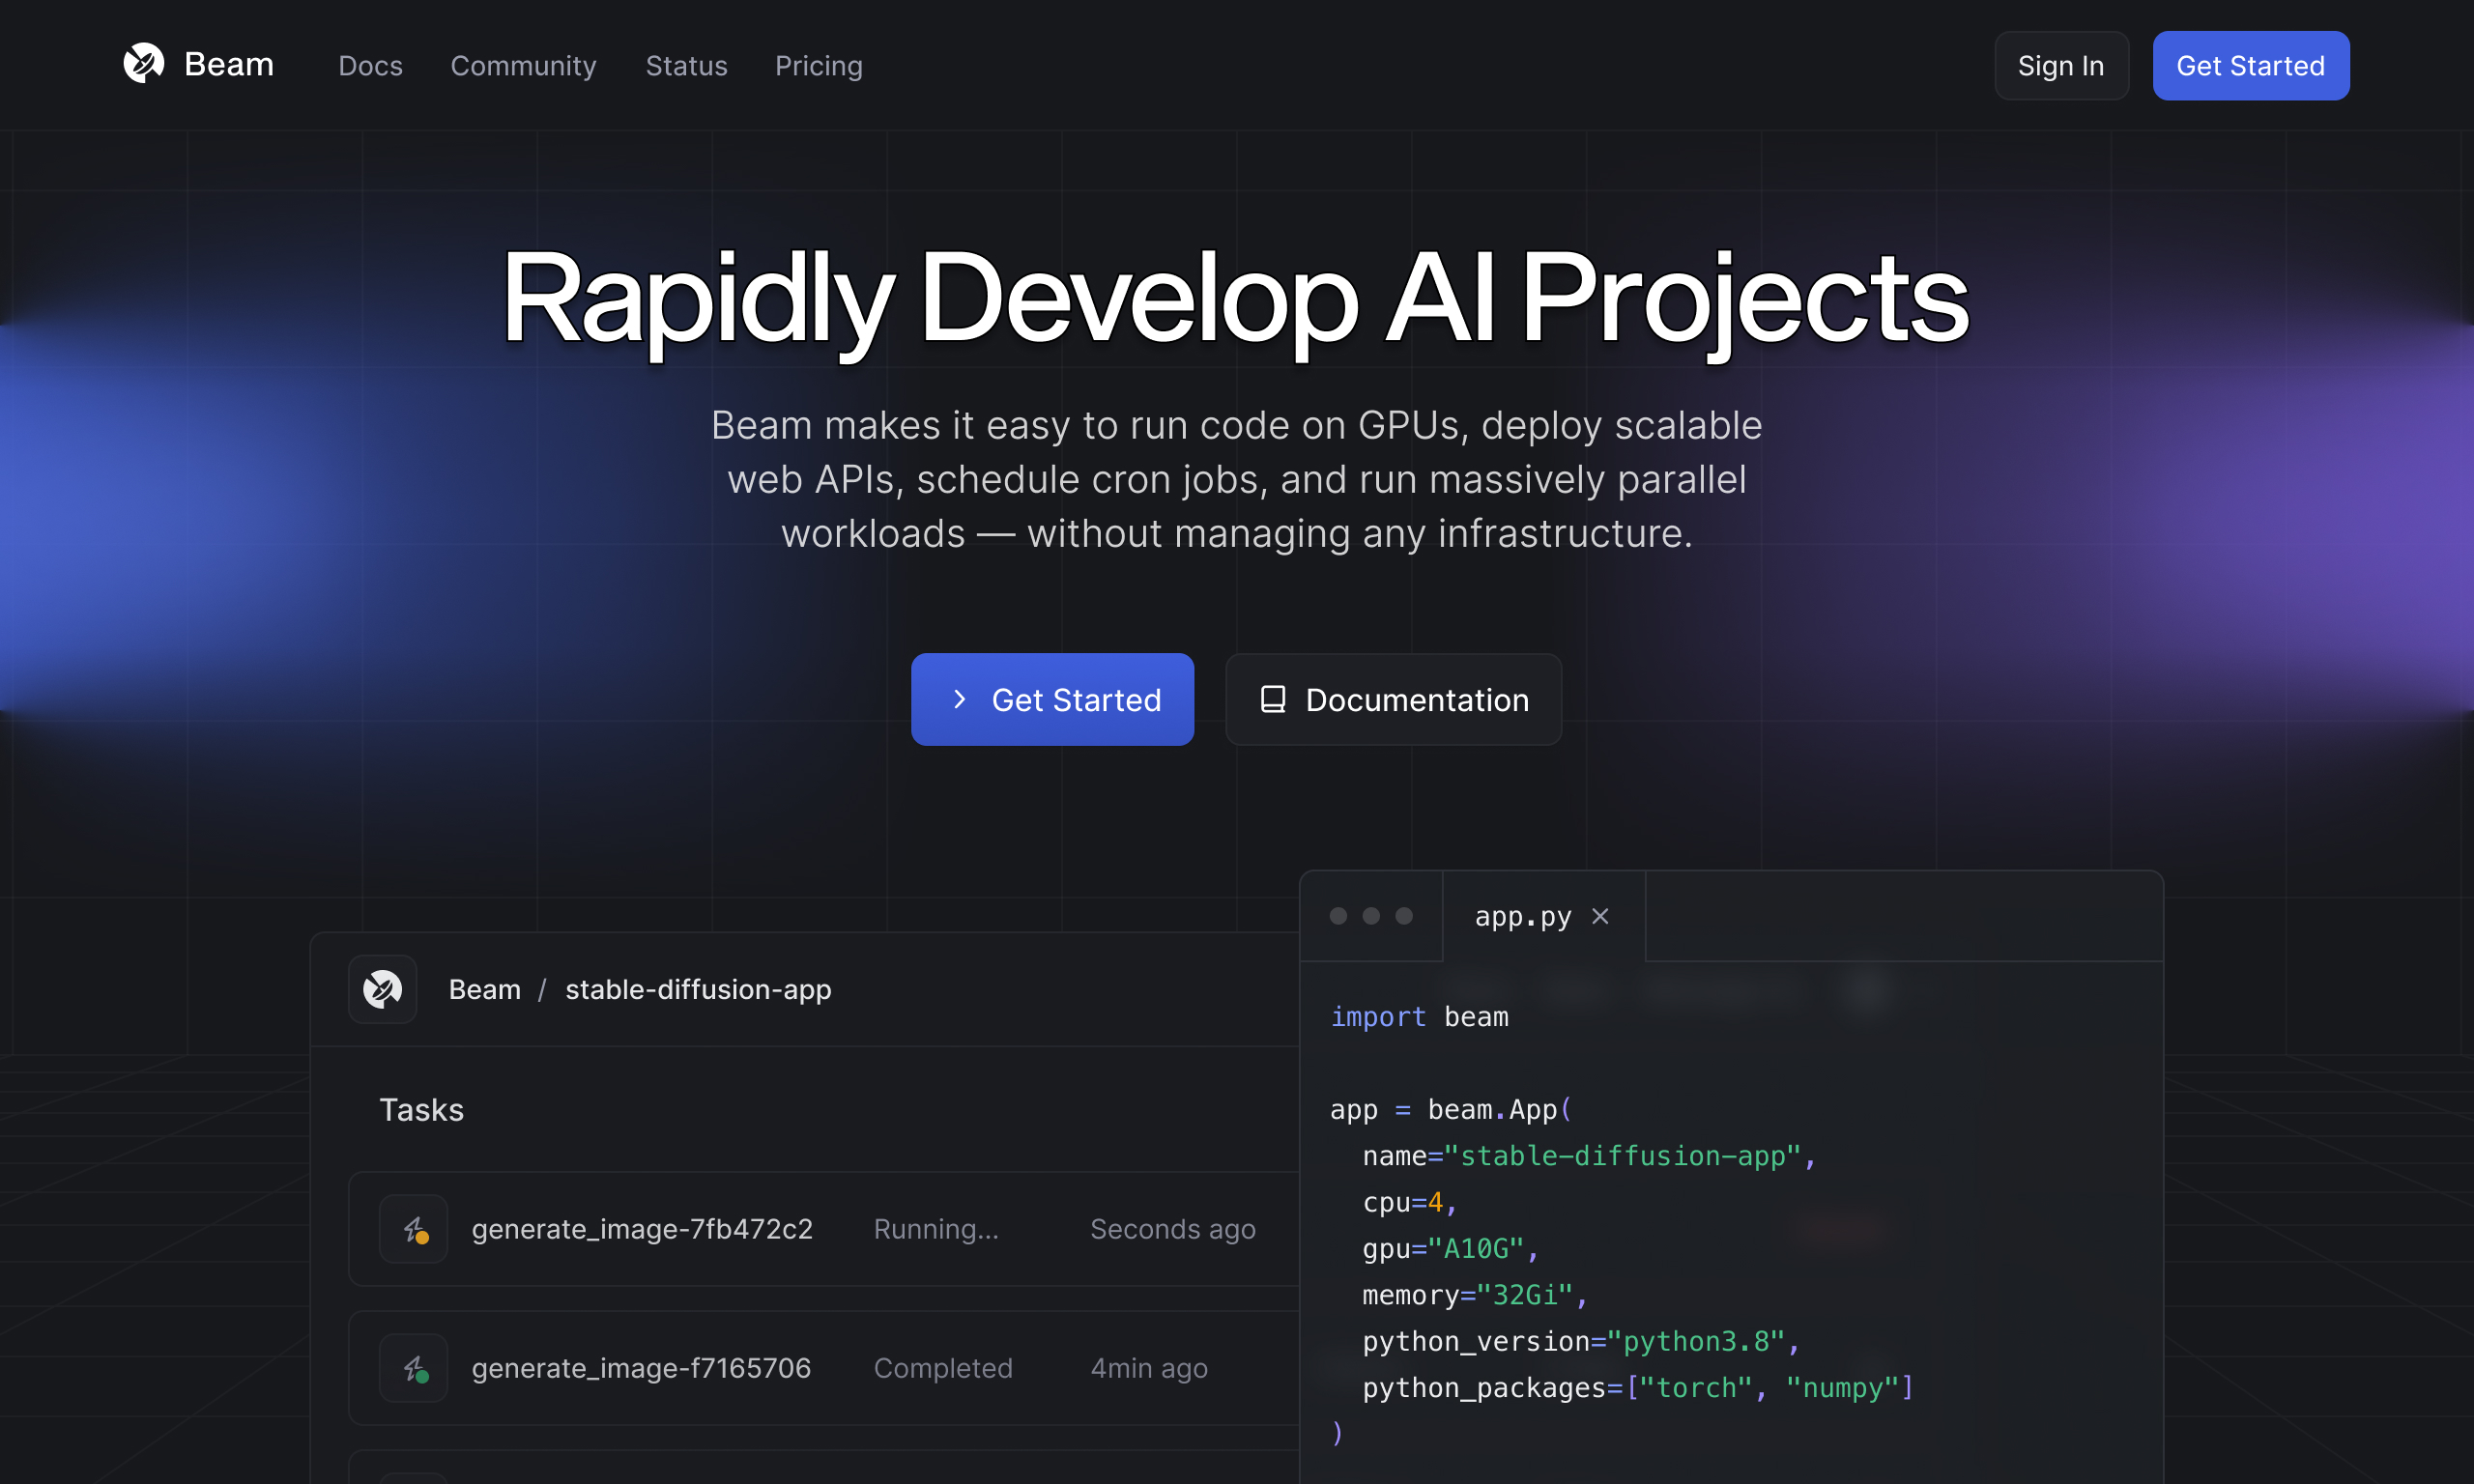Click the app.py tab close icon
The image size is (2474, 1484).
1603,915
